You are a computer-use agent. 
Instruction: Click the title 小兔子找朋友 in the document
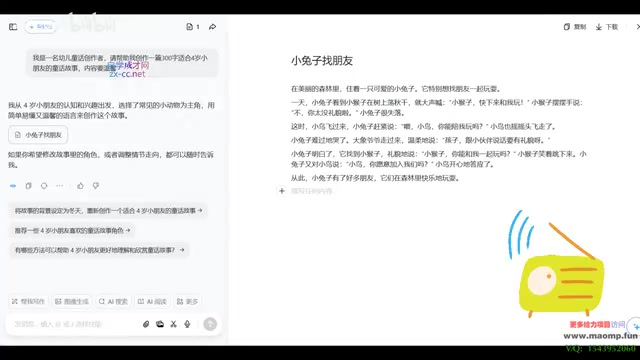point(322,61)
